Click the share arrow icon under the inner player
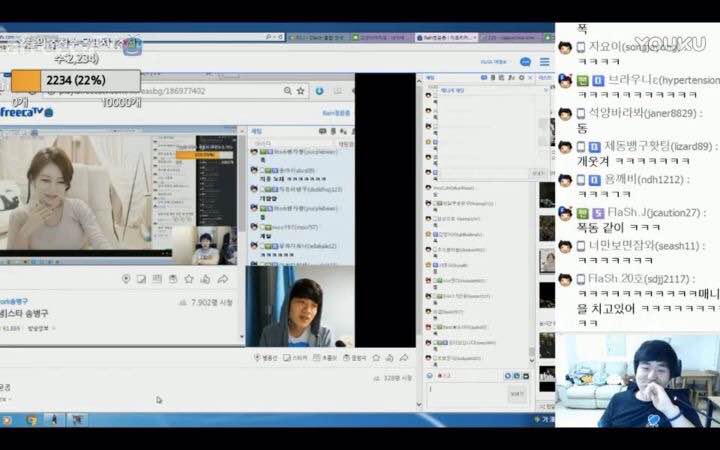720x450 pixels. point(223,279)
